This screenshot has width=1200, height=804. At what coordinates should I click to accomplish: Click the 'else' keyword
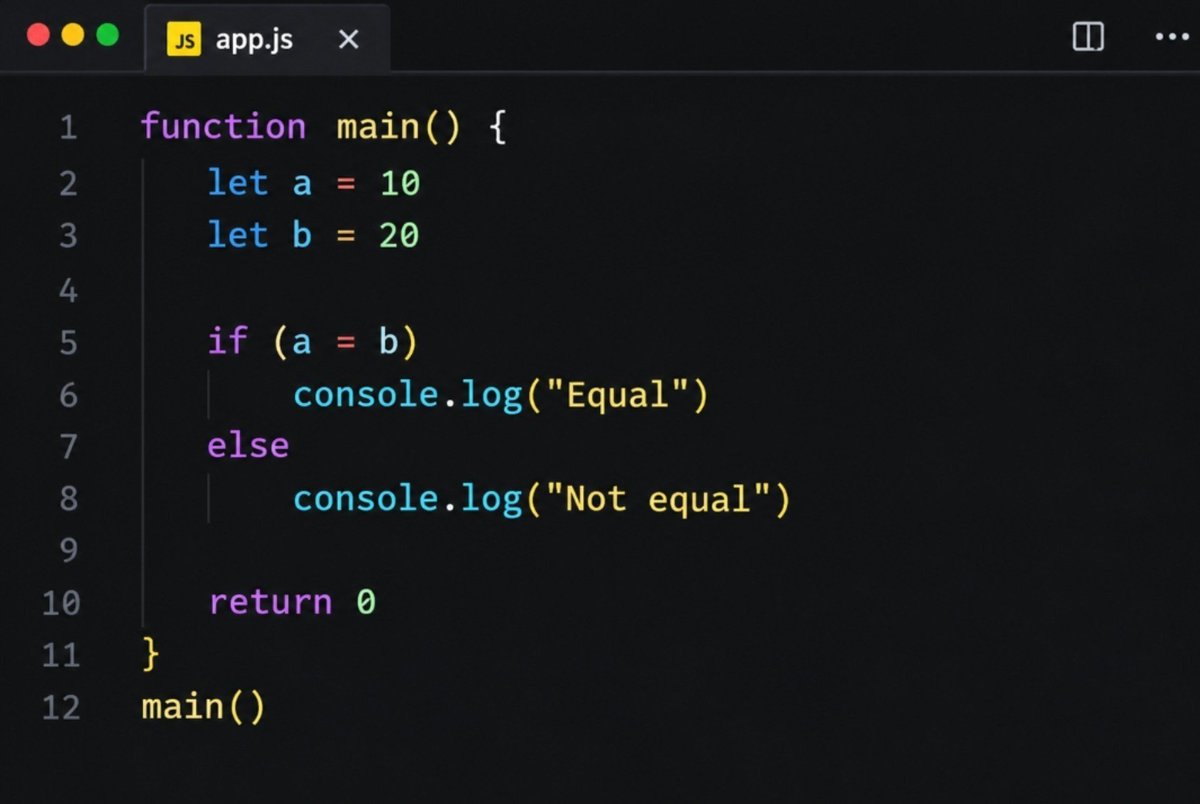pyautogui.click(x=248, y=445)
